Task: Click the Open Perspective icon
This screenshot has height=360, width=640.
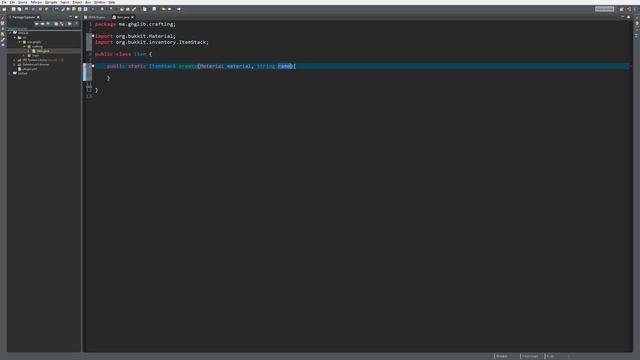Action: click(x=621, y=9)
